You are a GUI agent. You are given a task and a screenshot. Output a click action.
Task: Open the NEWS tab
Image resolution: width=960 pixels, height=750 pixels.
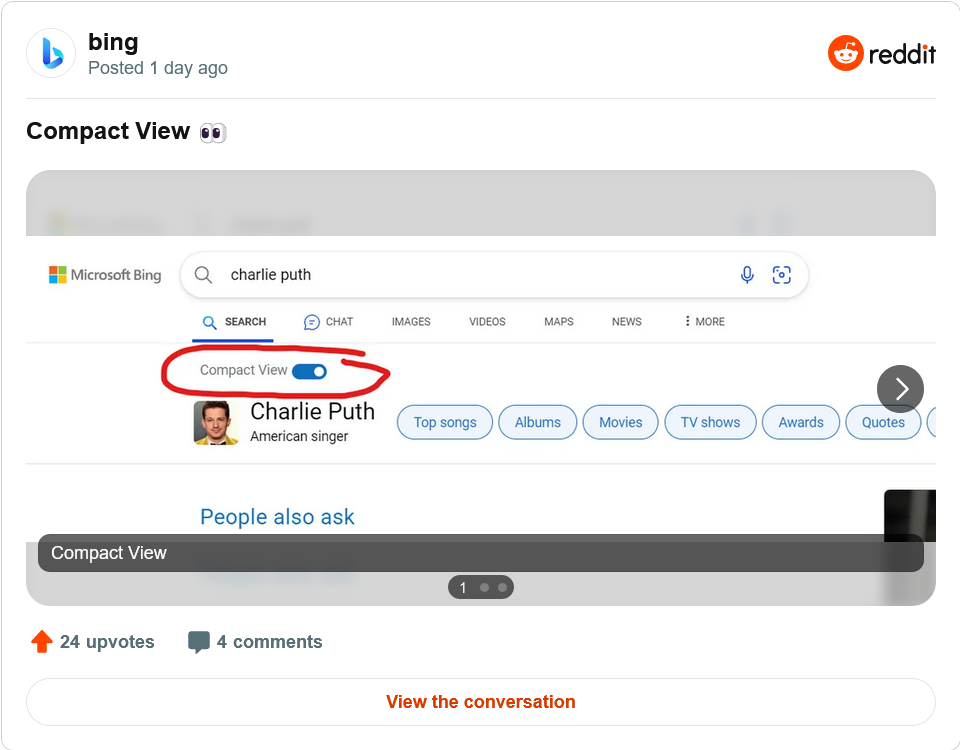click(x=627, y=321)
